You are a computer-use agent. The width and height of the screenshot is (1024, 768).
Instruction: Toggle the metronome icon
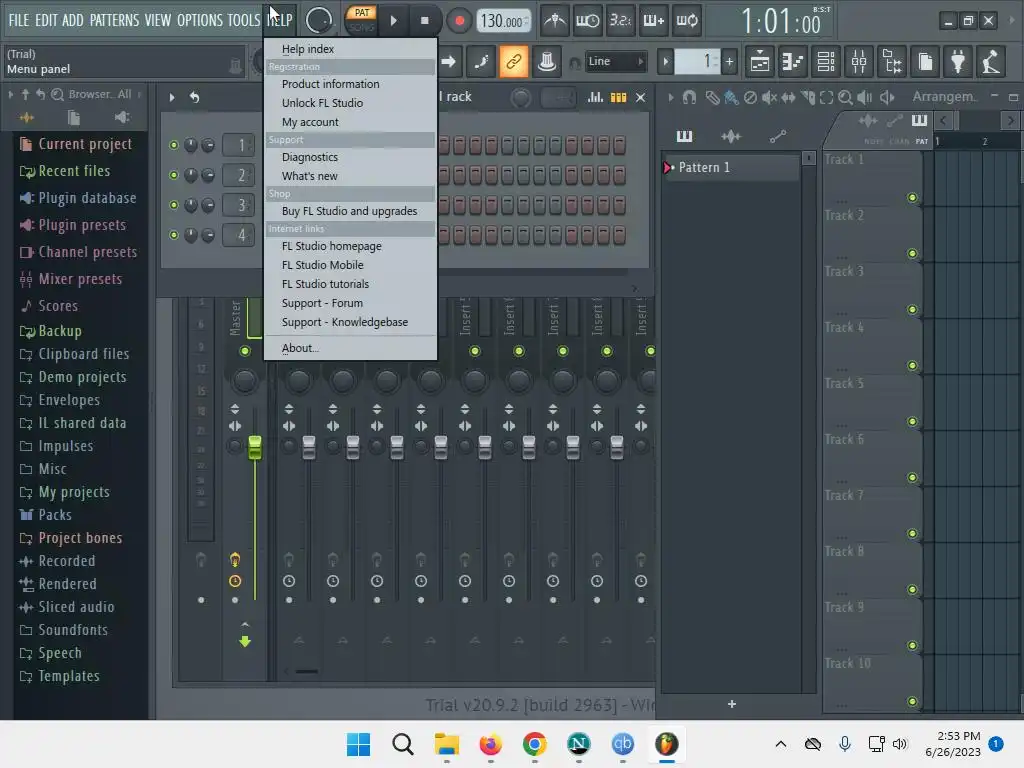pos(555,21)
